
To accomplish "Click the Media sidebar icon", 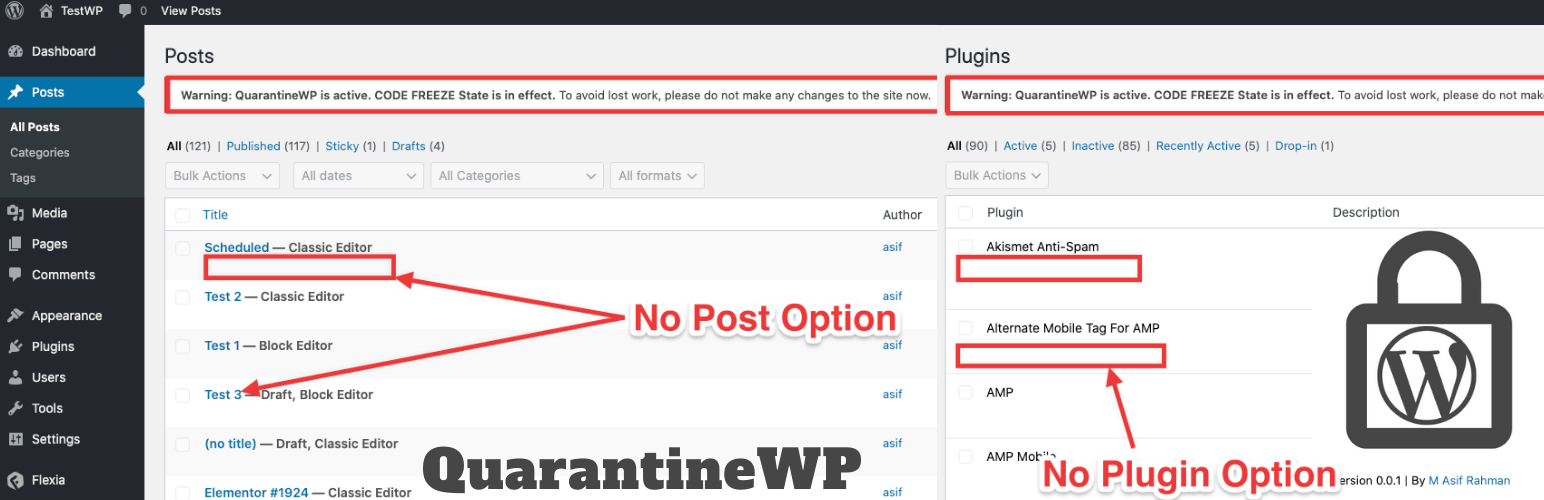I will (x=15, y=213).
